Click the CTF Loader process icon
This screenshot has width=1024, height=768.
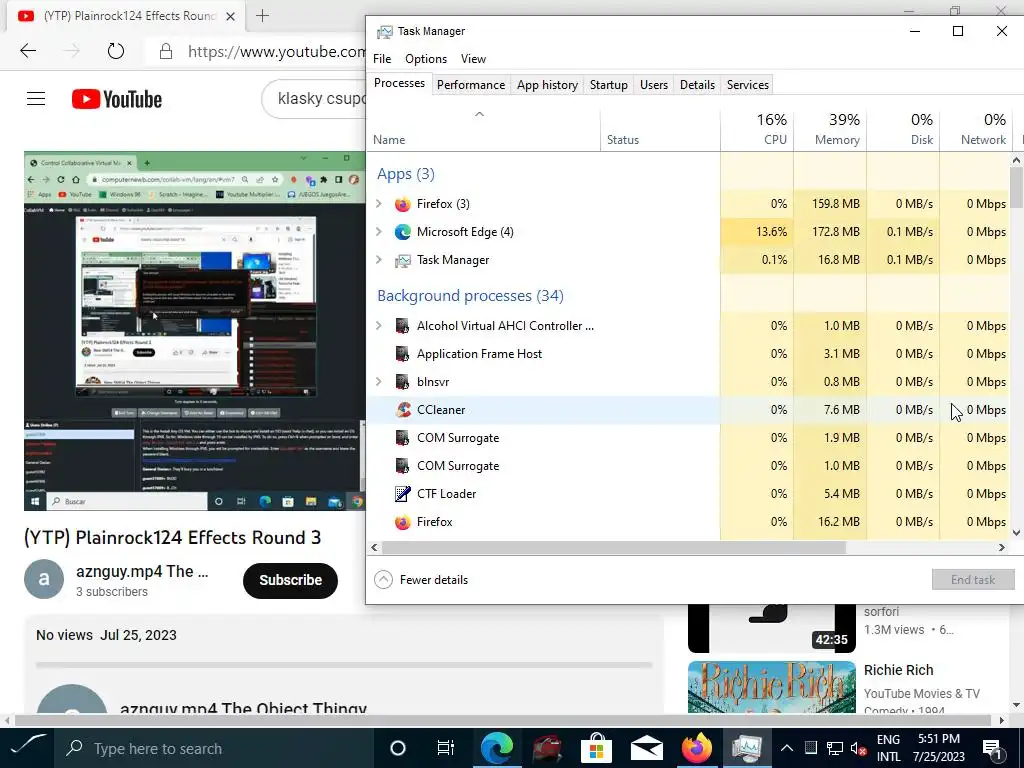tap(403, 494)
